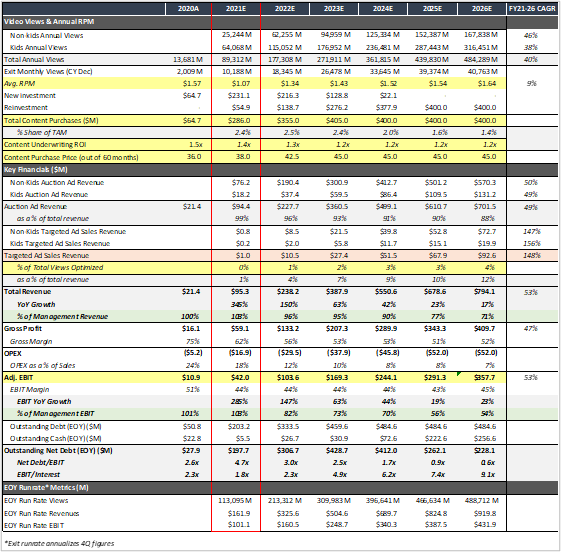This screenshot has height=552, width=561.
Task: Select the 2022E column header
Action: (x=285, y=9)
